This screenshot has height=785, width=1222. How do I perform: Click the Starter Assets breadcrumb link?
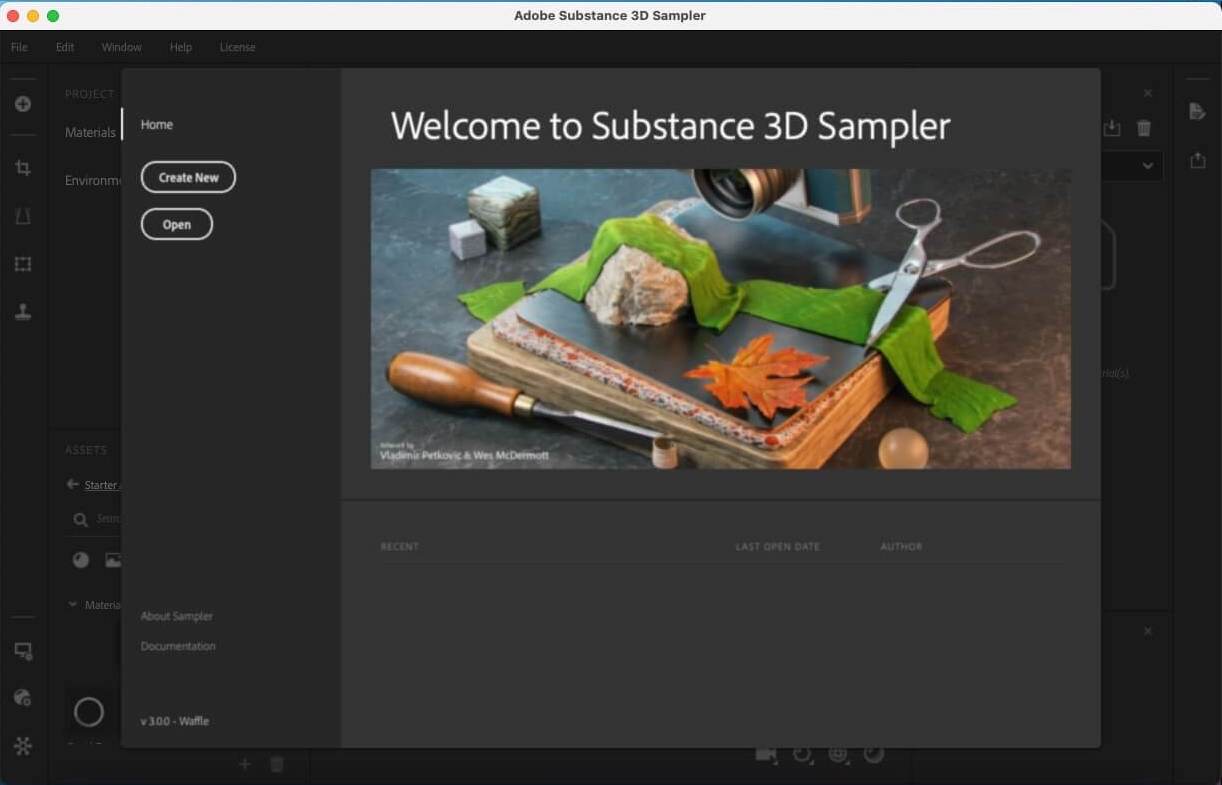[101, 485]
